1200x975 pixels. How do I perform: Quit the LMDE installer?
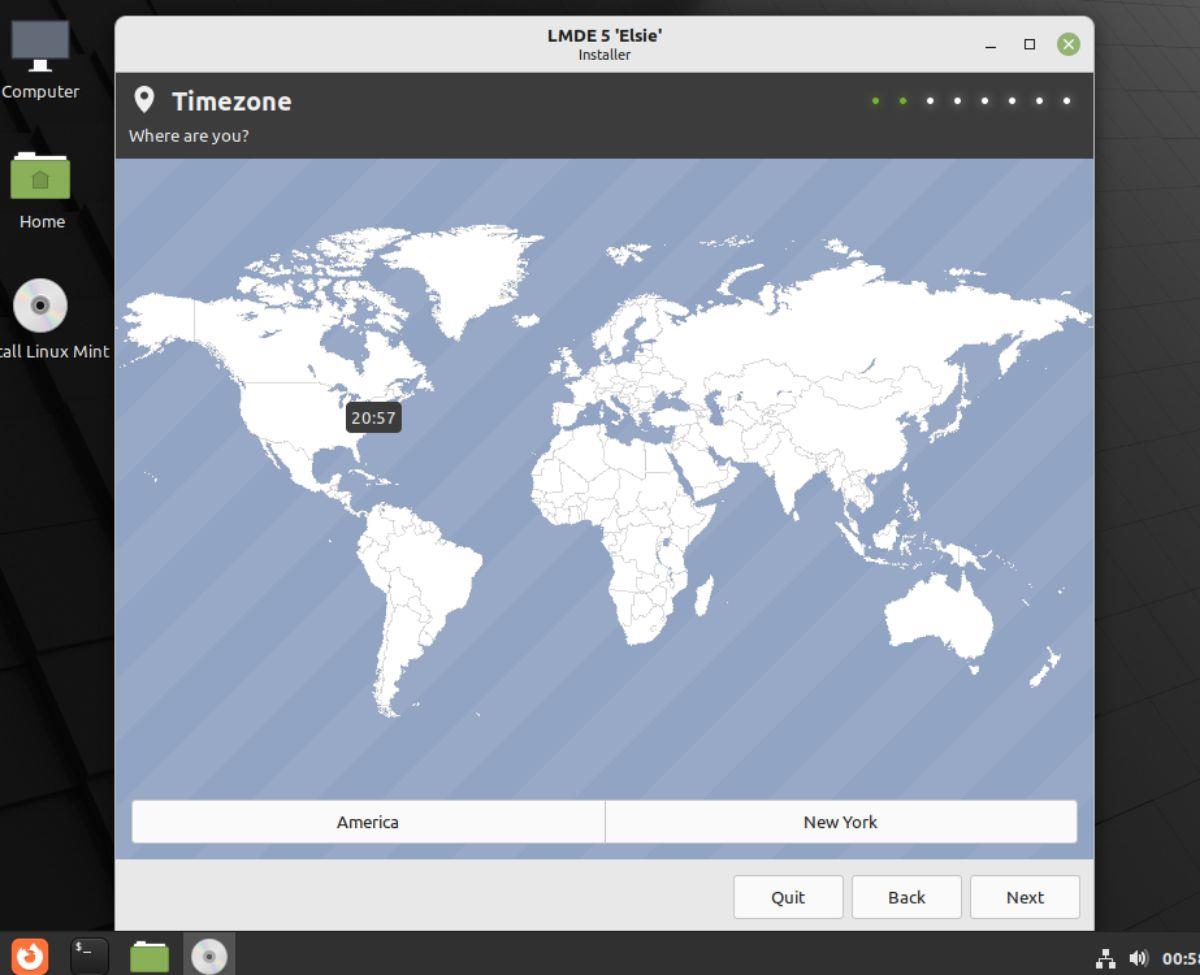pyautogui.click(x=788, y=897)
